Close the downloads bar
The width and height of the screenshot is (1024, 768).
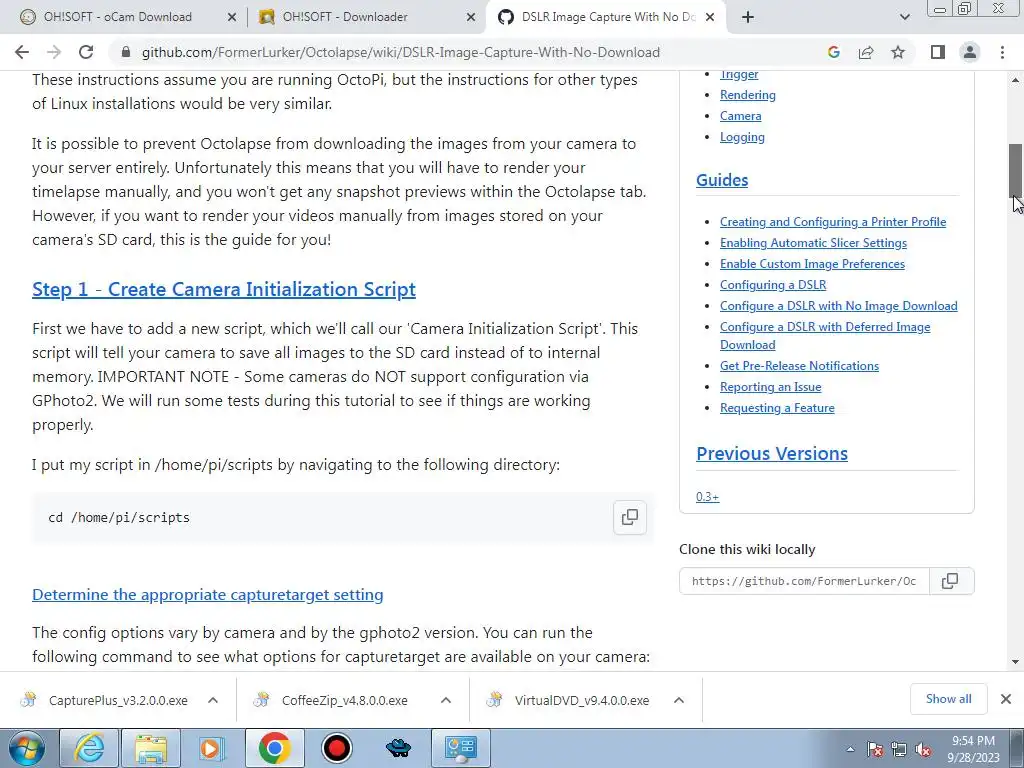click(x=1006, y=699)
